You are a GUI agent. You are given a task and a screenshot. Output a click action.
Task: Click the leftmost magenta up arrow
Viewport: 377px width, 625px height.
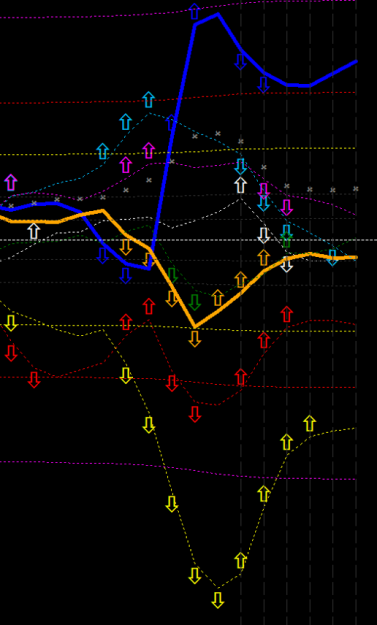(x=11, y=183)
